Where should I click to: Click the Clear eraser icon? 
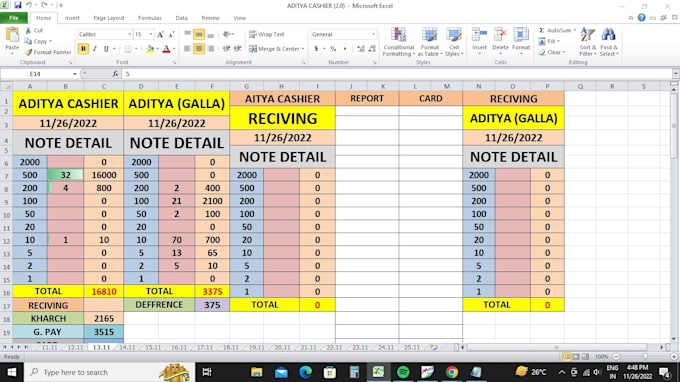pyautogui.click(x=542, y=52)
